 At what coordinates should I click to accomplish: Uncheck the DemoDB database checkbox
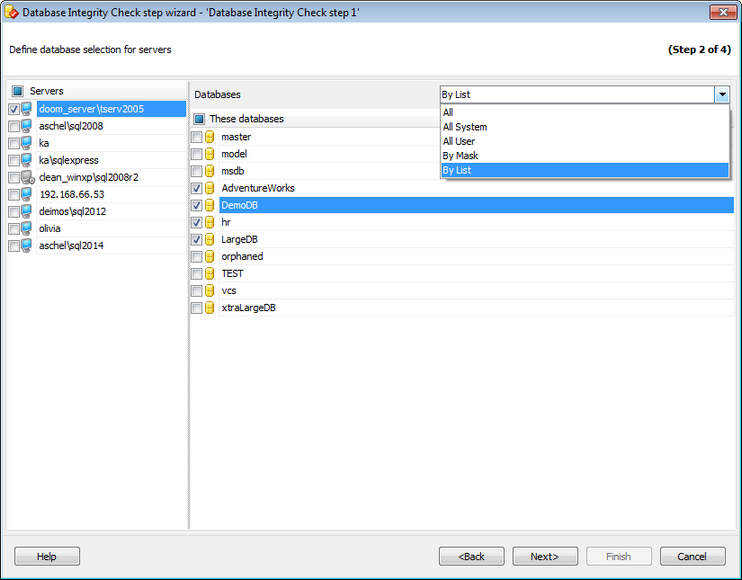point(196,205)
